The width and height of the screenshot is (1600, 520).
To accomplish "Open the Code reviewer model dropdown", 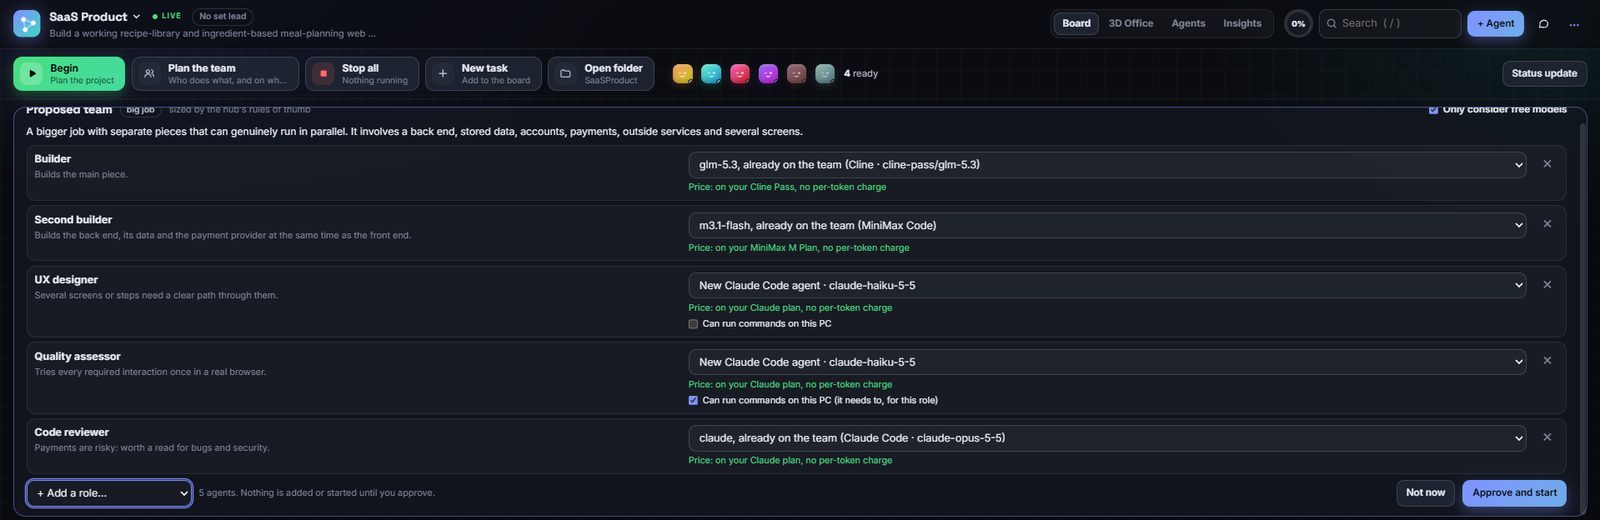I will click(1107, 438).
